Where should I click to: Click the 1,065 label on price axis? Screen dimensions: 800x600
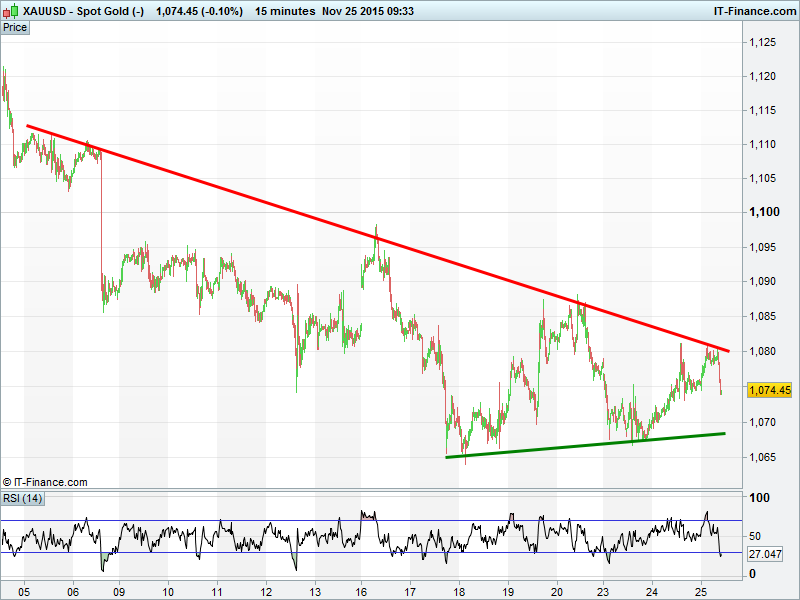pos(764,457)
